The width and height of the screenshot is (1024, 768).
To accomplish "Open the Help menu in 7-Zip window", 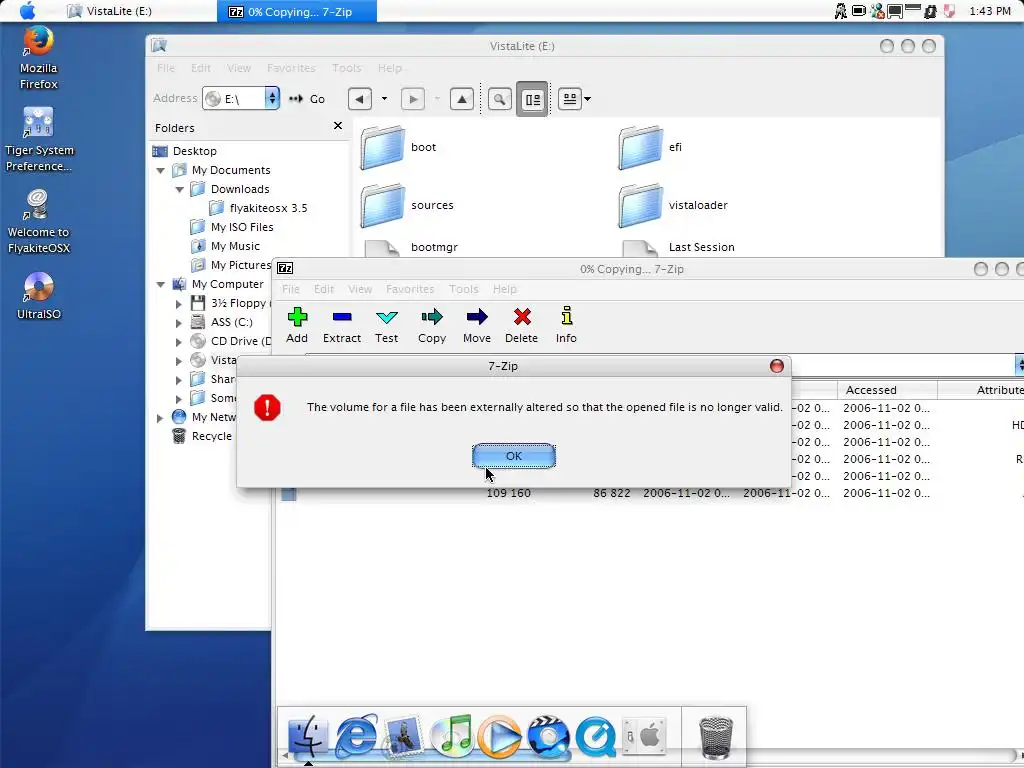I will click(x=504, y=289).
